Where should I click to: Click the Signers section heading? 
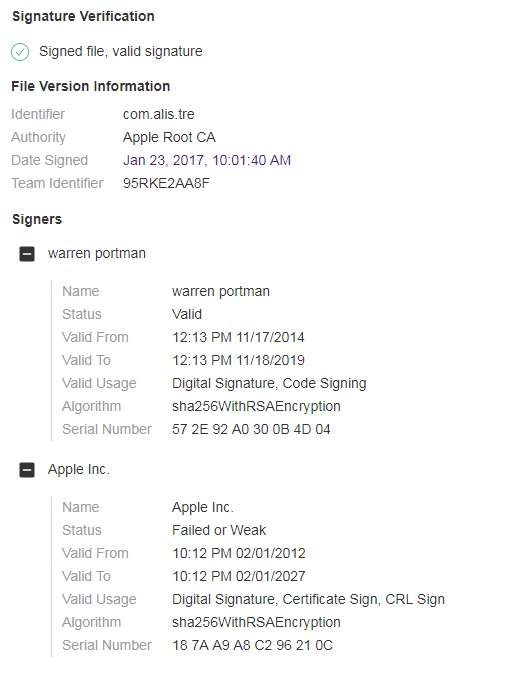[37, 219]
